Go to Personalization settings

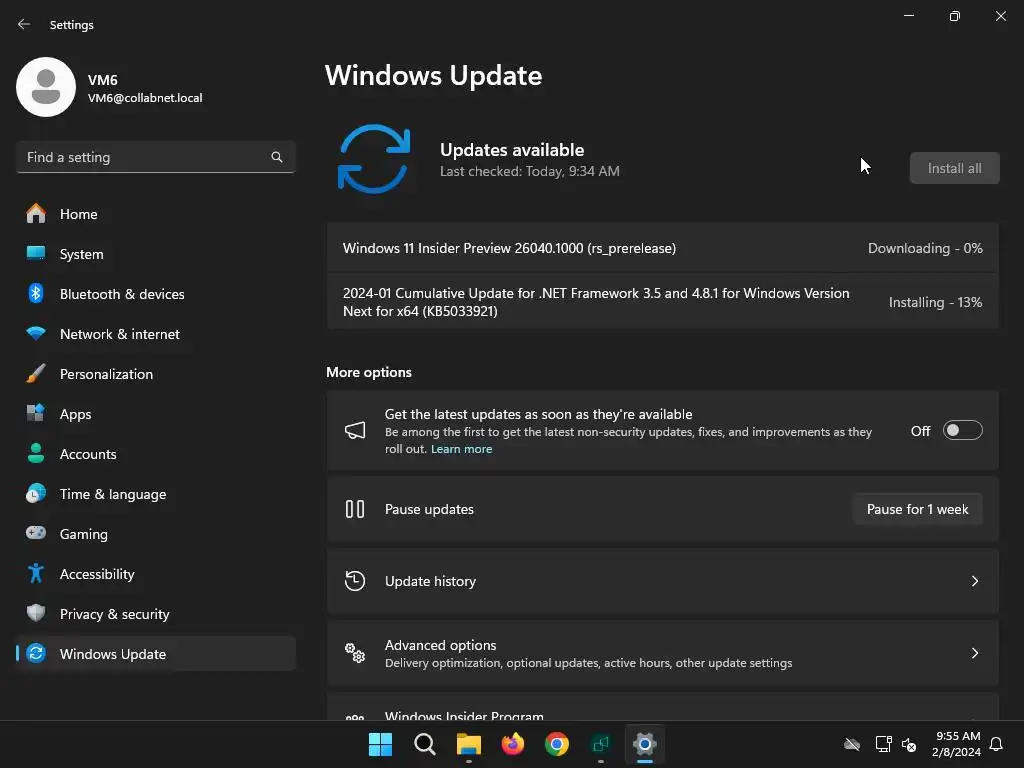pos(155,374)
